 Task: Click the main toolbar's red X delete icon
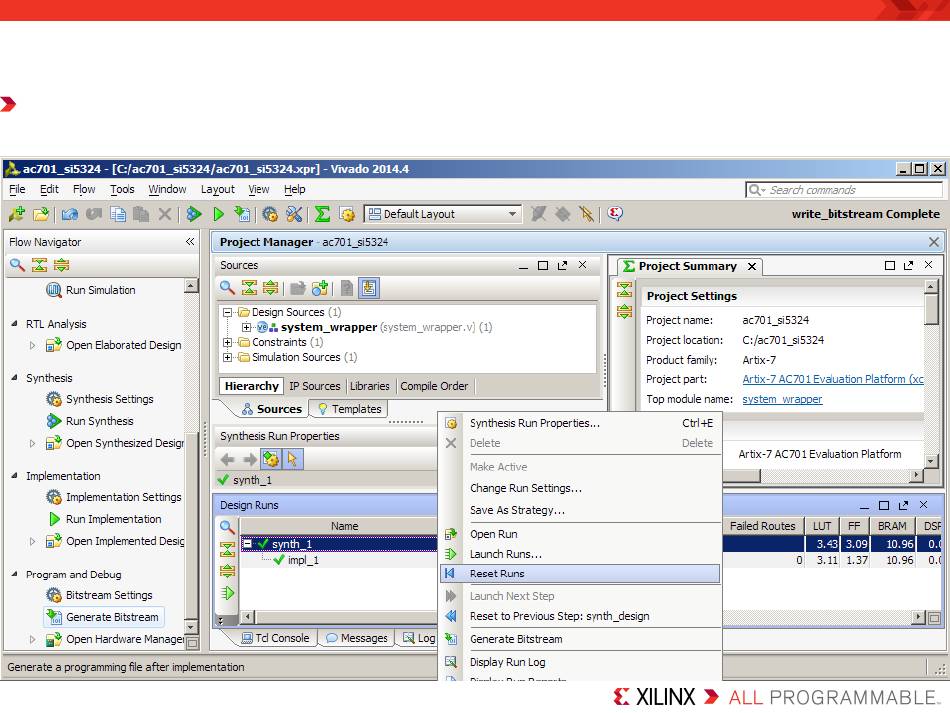[164, 214]
